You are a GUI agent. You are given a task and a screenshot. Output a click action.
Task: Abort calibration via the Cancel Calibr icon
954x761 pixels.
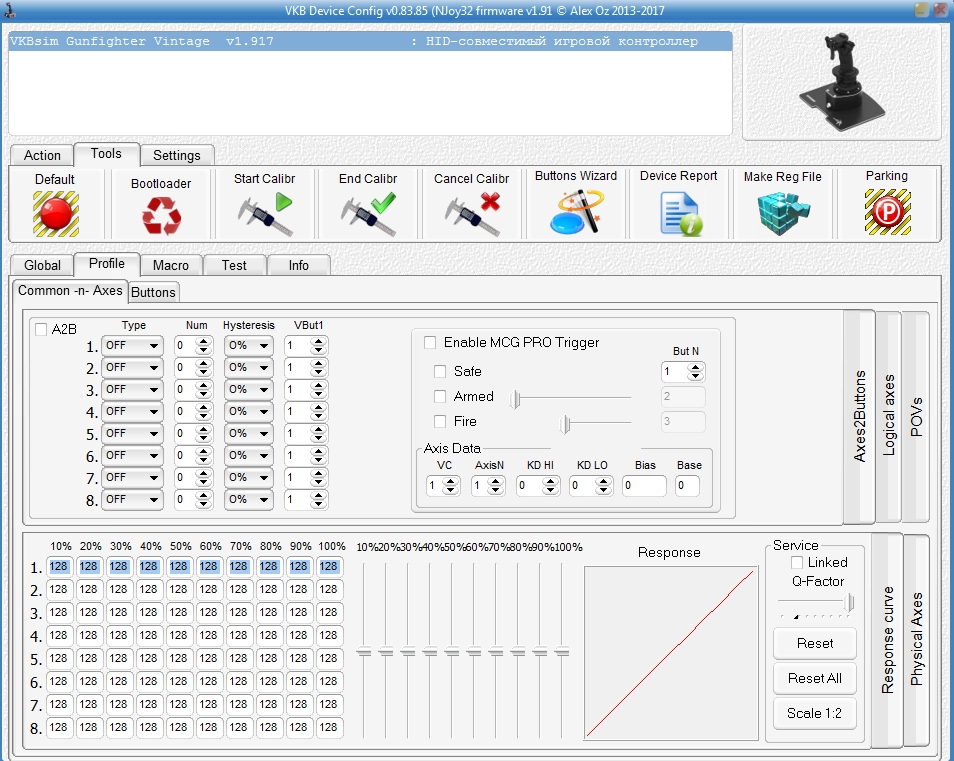tap(471, 212)
